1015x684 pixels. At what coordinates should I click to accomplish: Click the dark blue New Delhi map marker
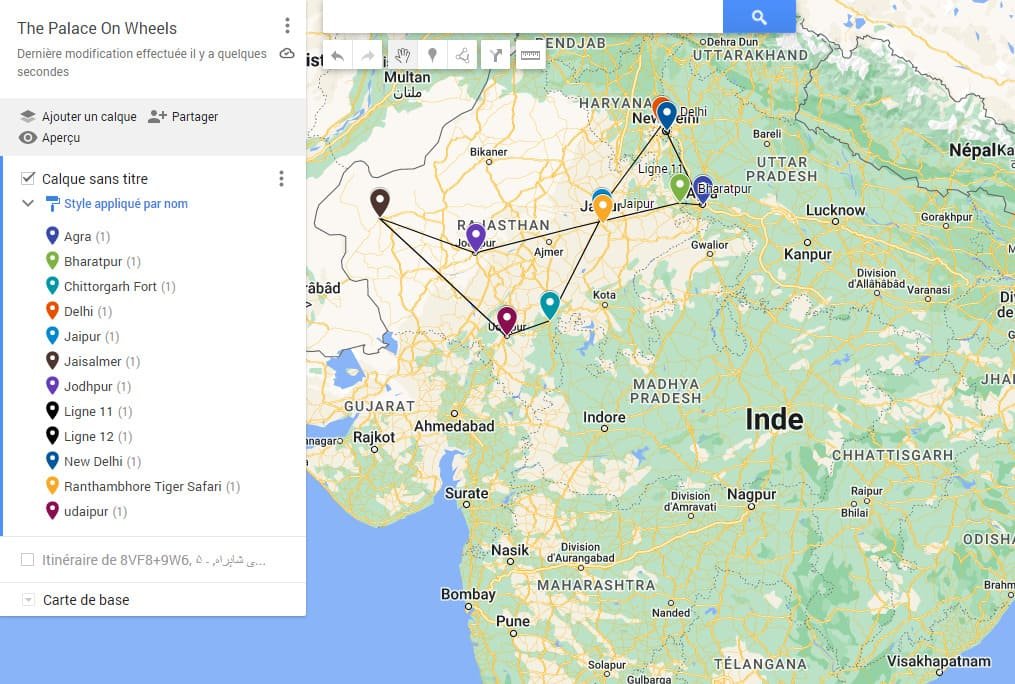(667, 116)
